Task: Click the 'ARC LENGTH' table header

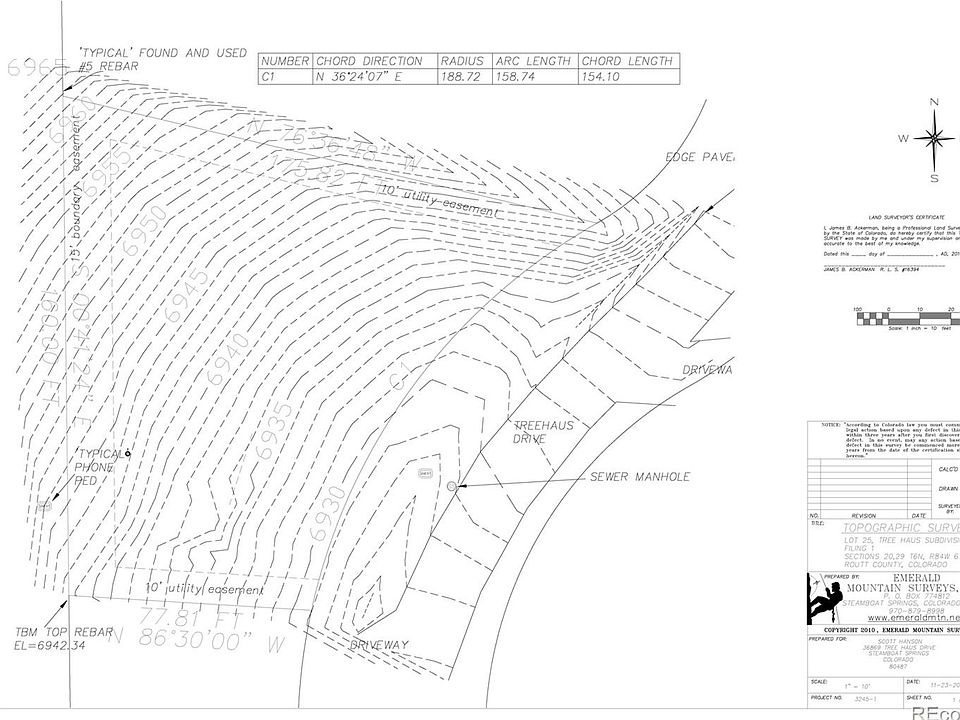Action: pos(533,61)
